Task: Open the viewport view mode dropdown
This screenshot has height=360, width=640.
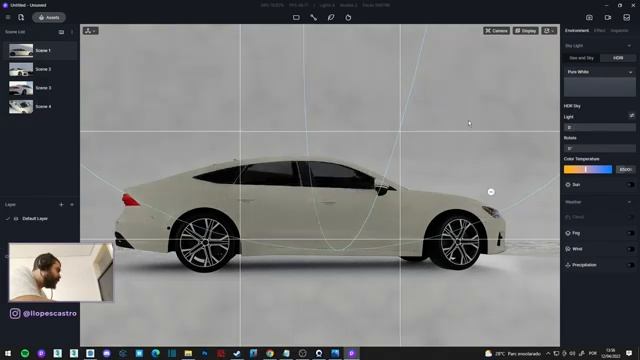Action: (90, 31)
